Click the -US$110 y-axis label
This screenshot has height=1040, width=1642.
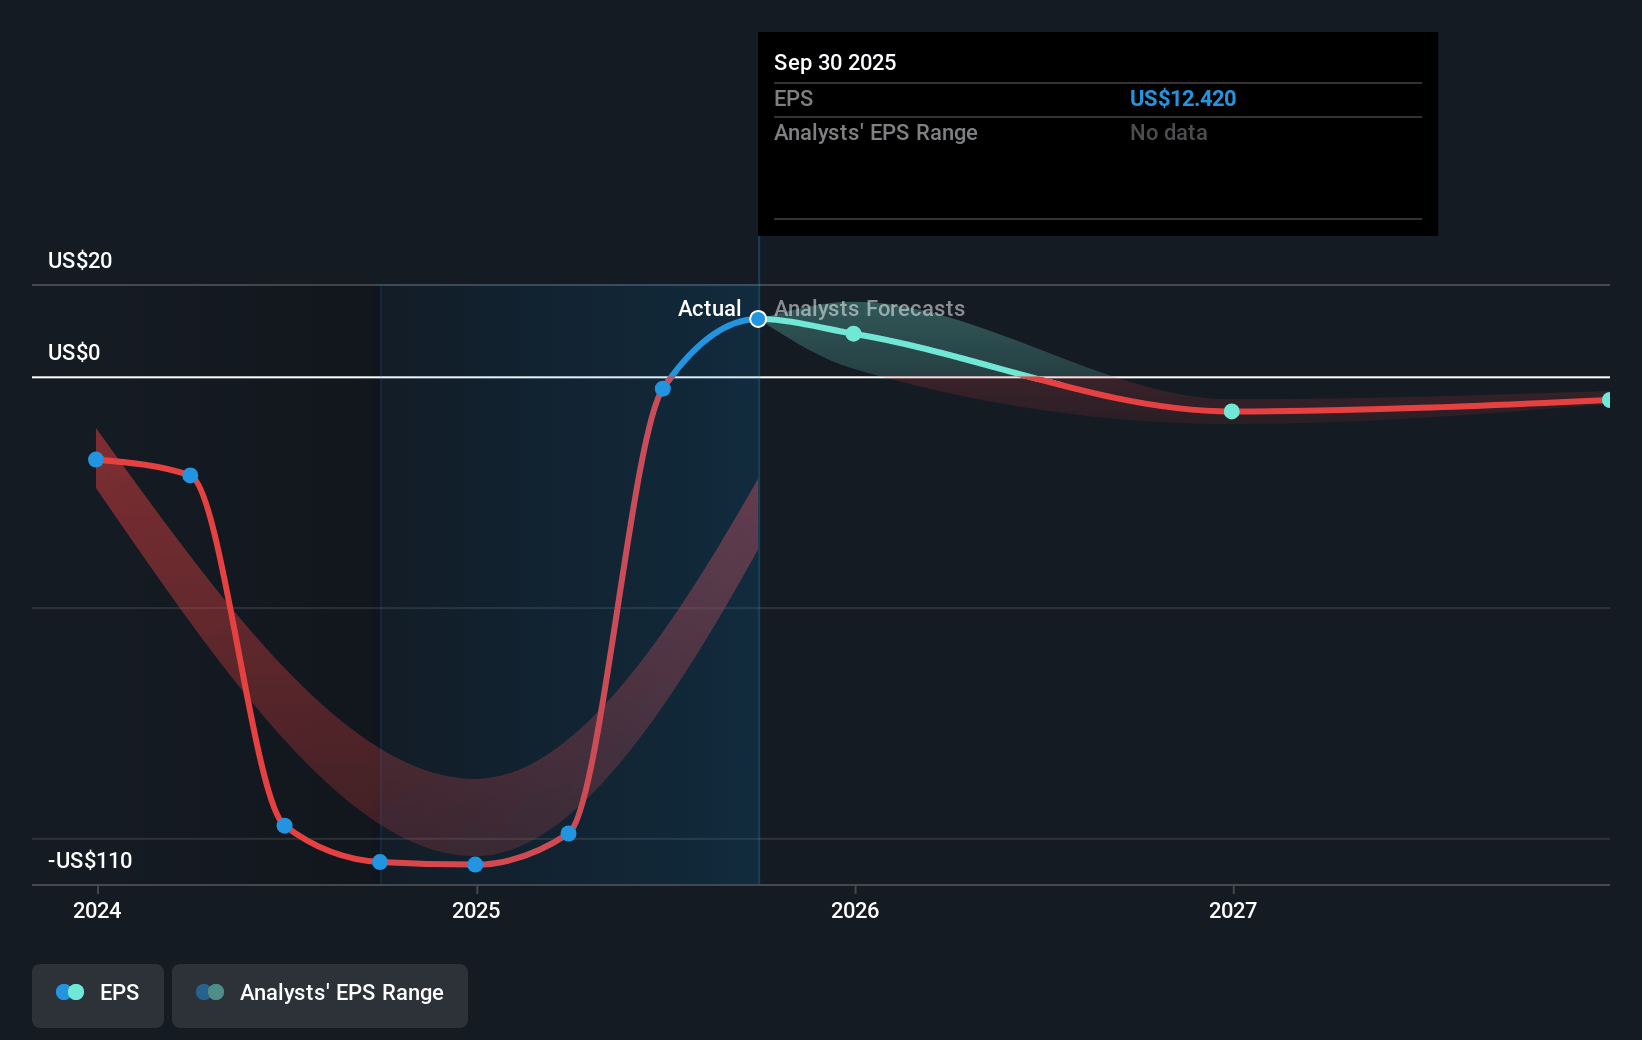point(90,861)
